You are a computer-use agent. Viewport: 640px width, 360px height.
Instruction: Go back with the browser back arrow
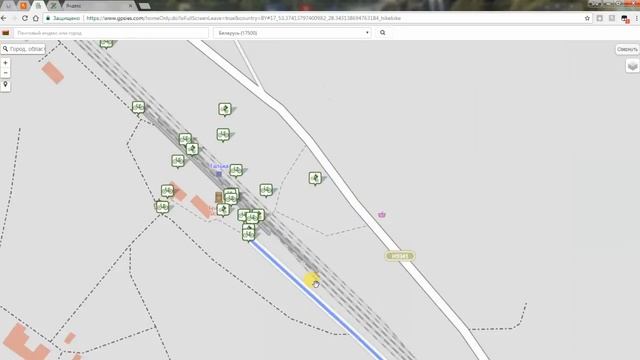tap(4, 18)
